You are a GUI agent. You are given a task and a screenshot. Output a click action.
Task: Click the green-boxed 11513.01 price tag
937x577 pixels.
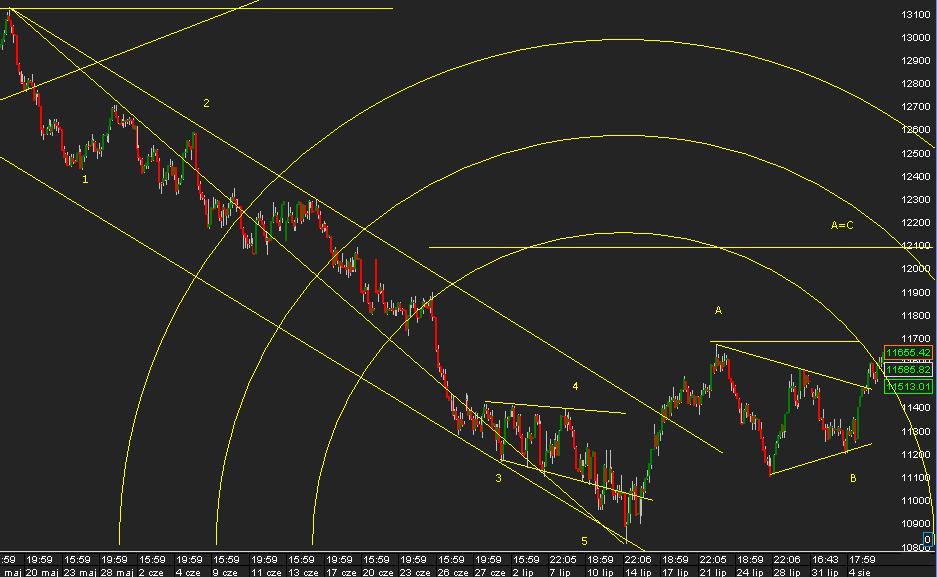click(x=908, y=386)
